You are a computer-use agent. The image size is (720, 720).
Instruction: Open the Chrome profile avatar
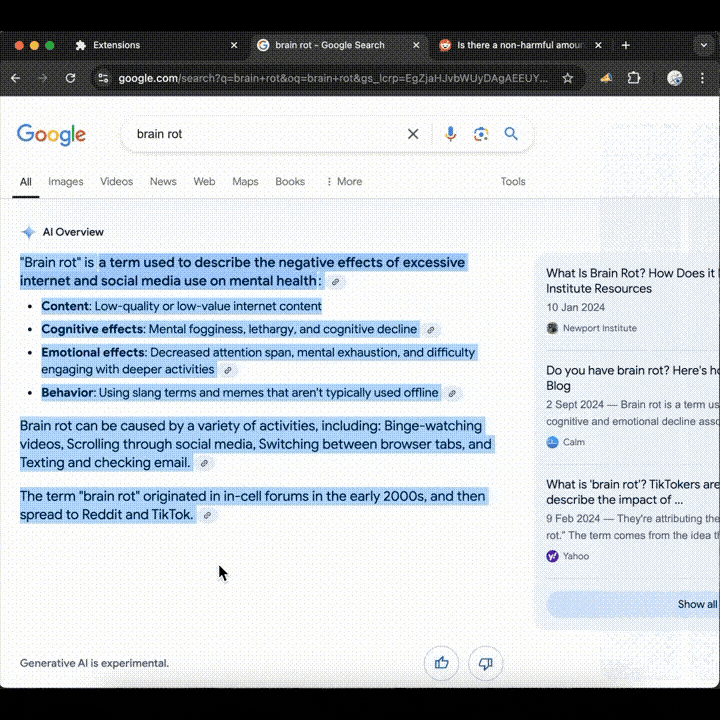(675, 78)
